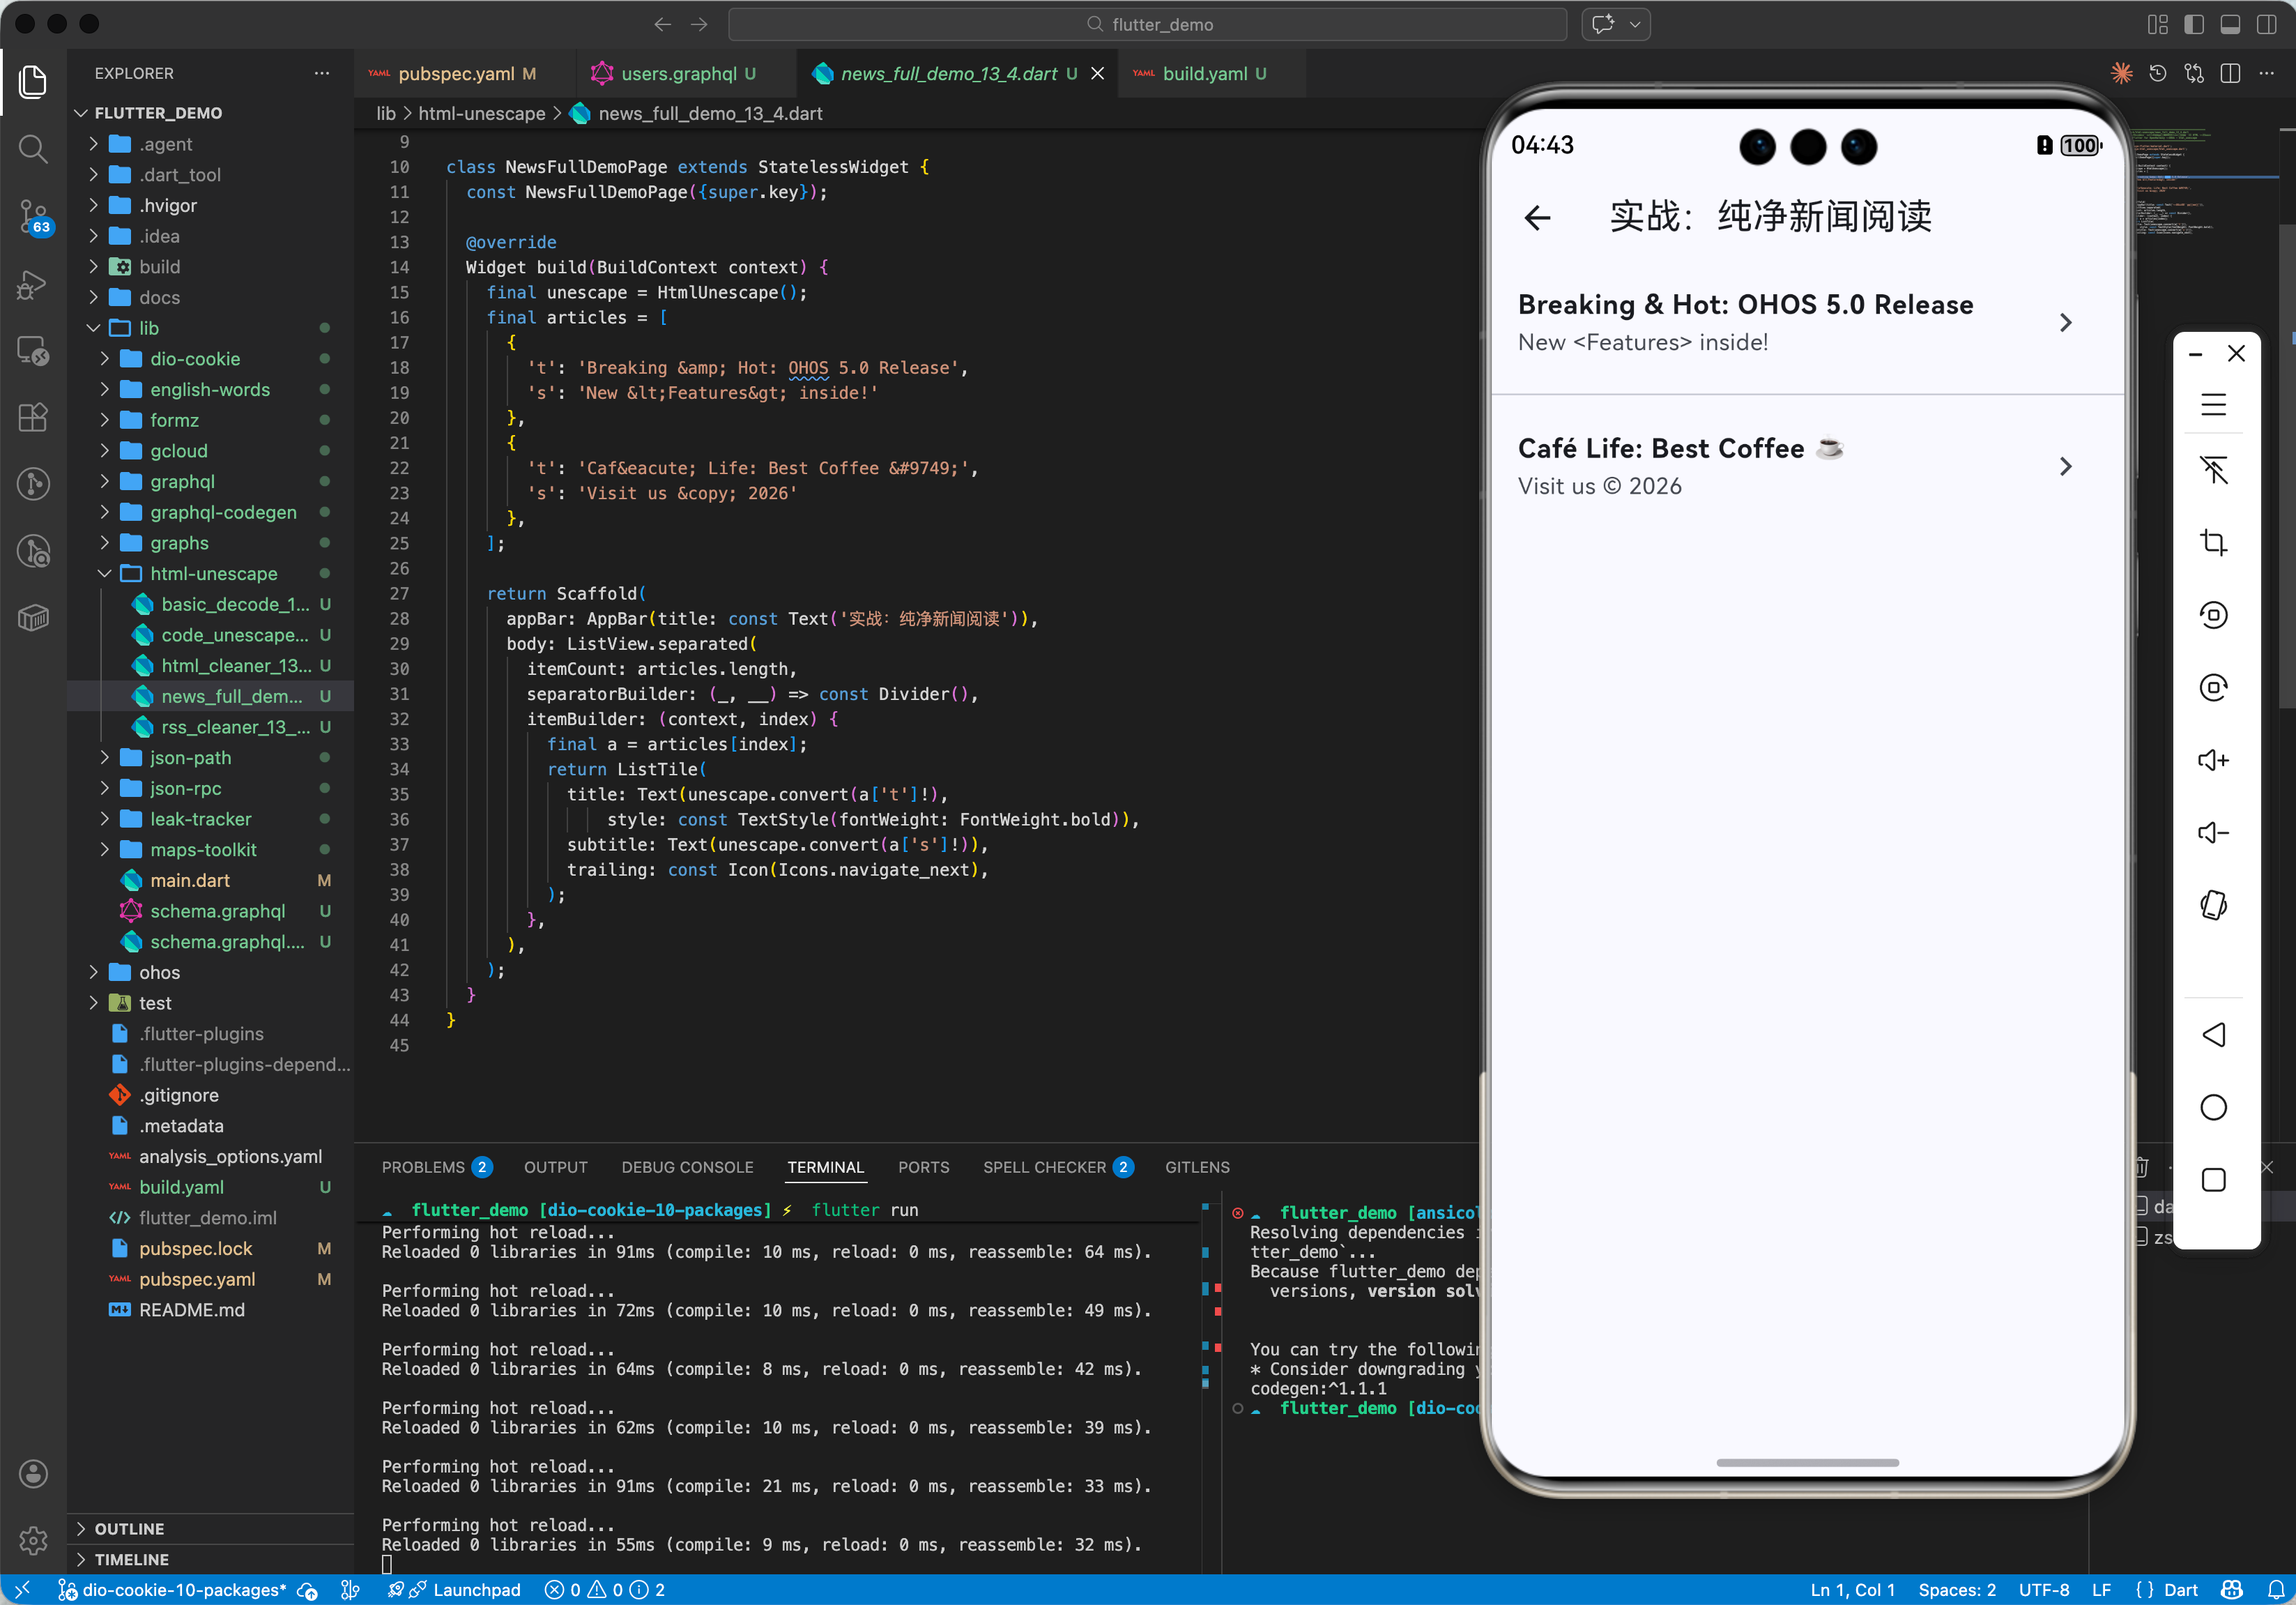The image size is (2296, 1605).
Task: Toggle the bottom panel layout button
Action: click(2230, 24)
